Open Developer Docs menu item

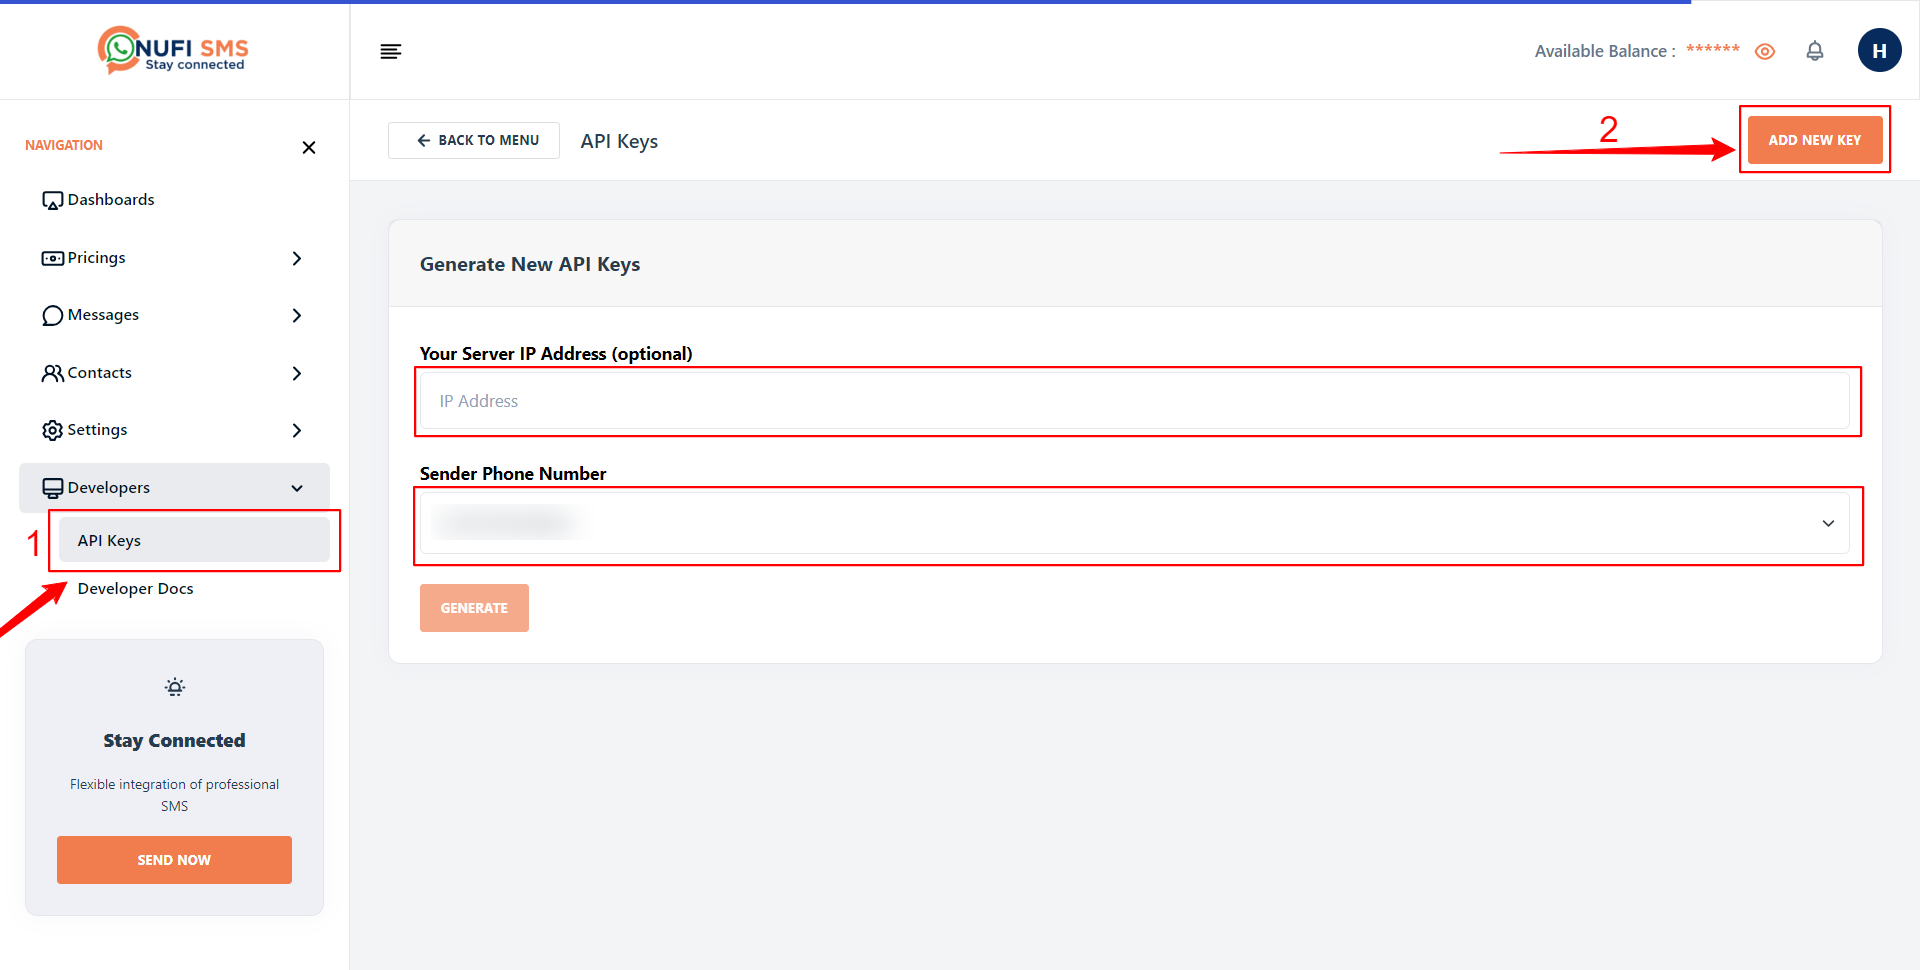pyautogui.click(x=136, y=589)
